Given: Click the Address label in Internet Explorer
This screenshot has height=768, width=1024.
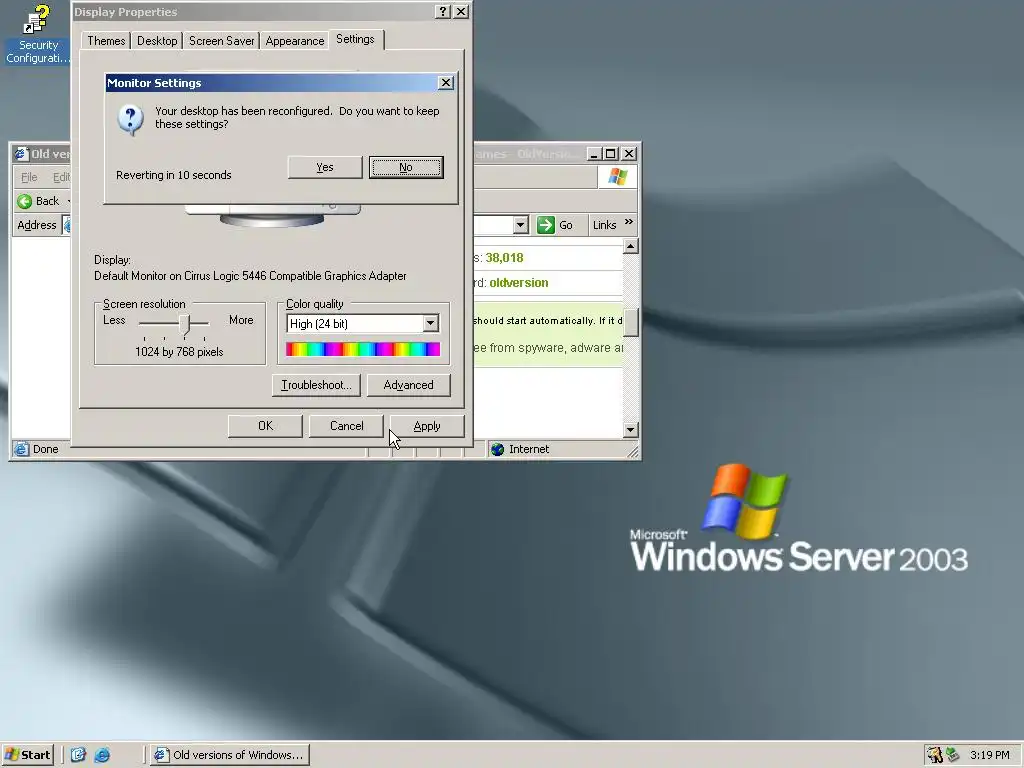Looking at the screenshot, I should tap(37, 225).
